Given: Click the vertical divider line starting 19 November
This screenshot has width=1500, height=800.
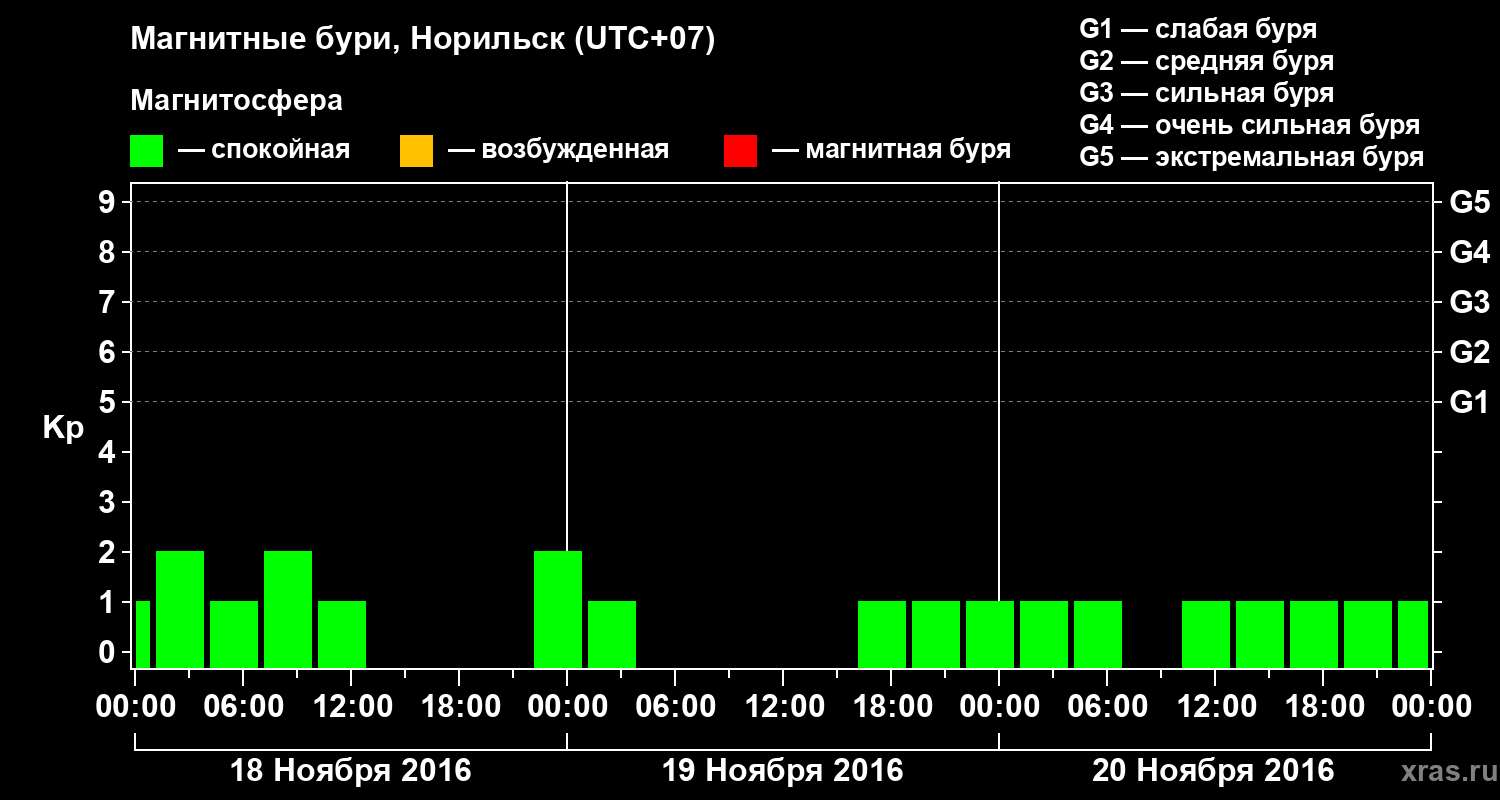Looking at the screenshot, I should coord(567,366).
